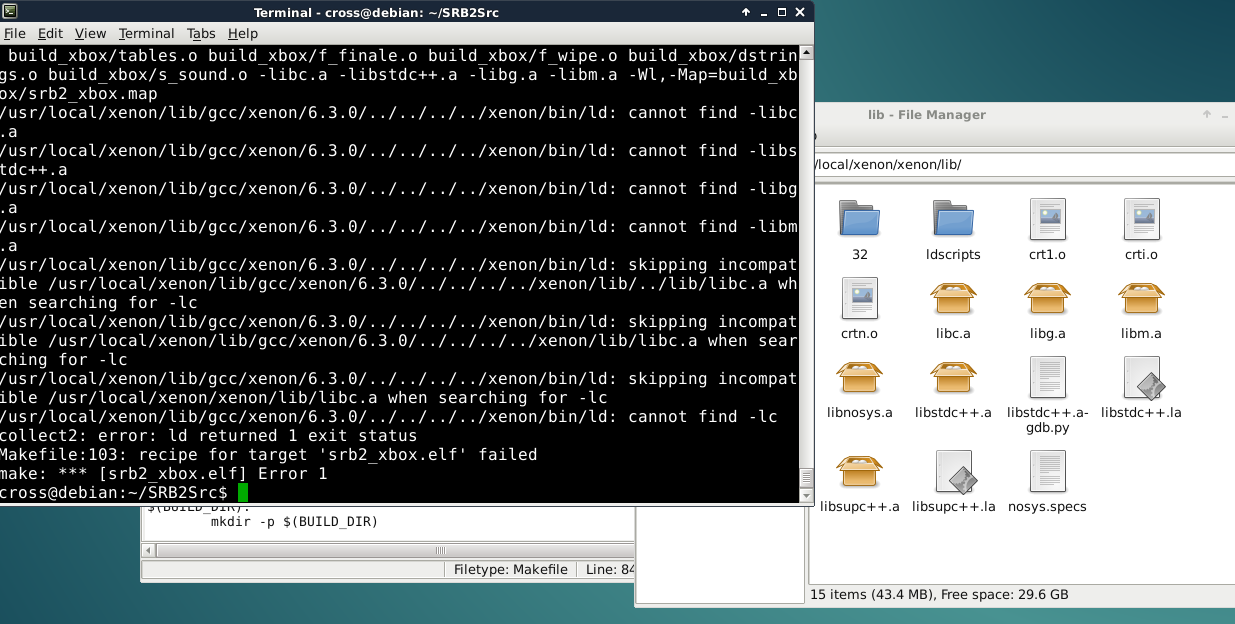Open the Terminal File menu
The height and width of the screenshot is (624, 1235).
[15, 33]
